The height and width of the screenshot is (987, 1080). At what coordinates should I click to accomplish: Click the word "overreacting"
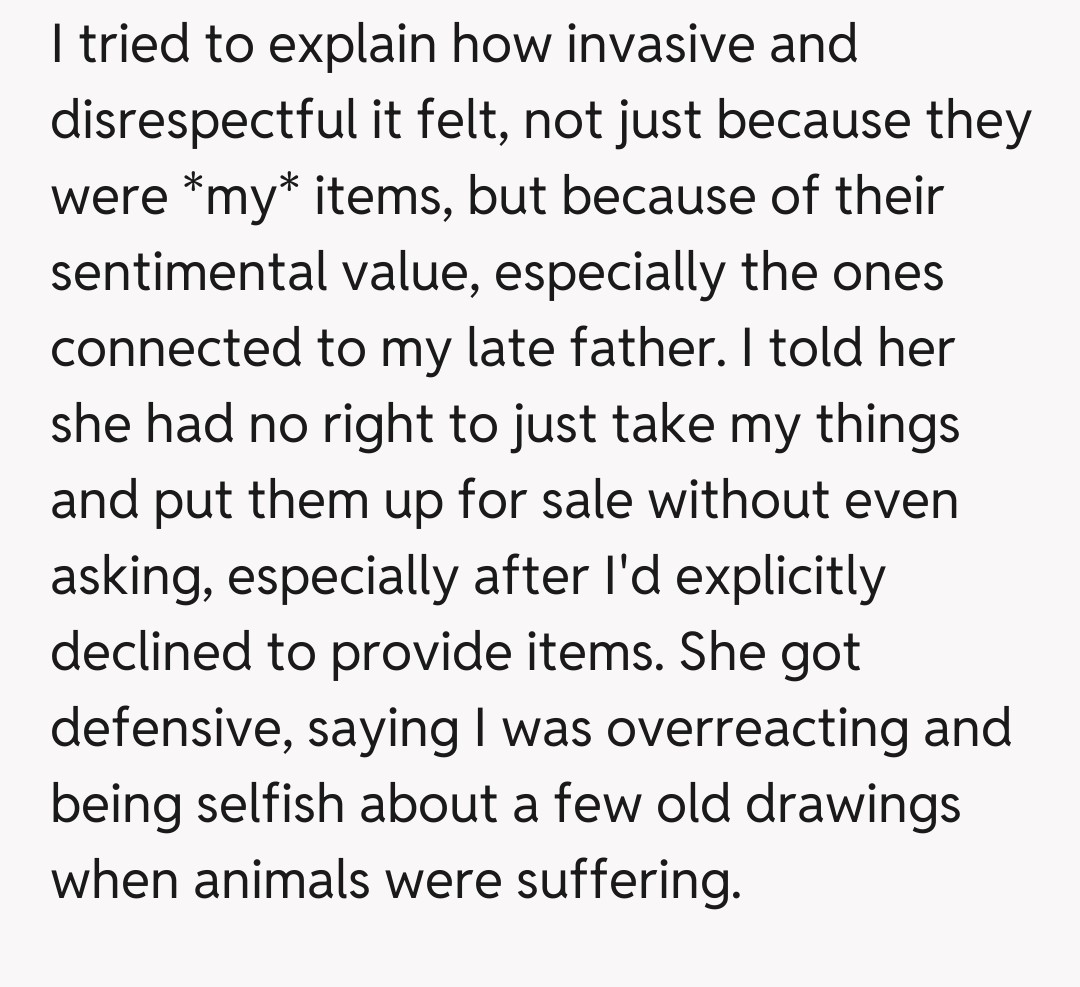coord(757,728)
